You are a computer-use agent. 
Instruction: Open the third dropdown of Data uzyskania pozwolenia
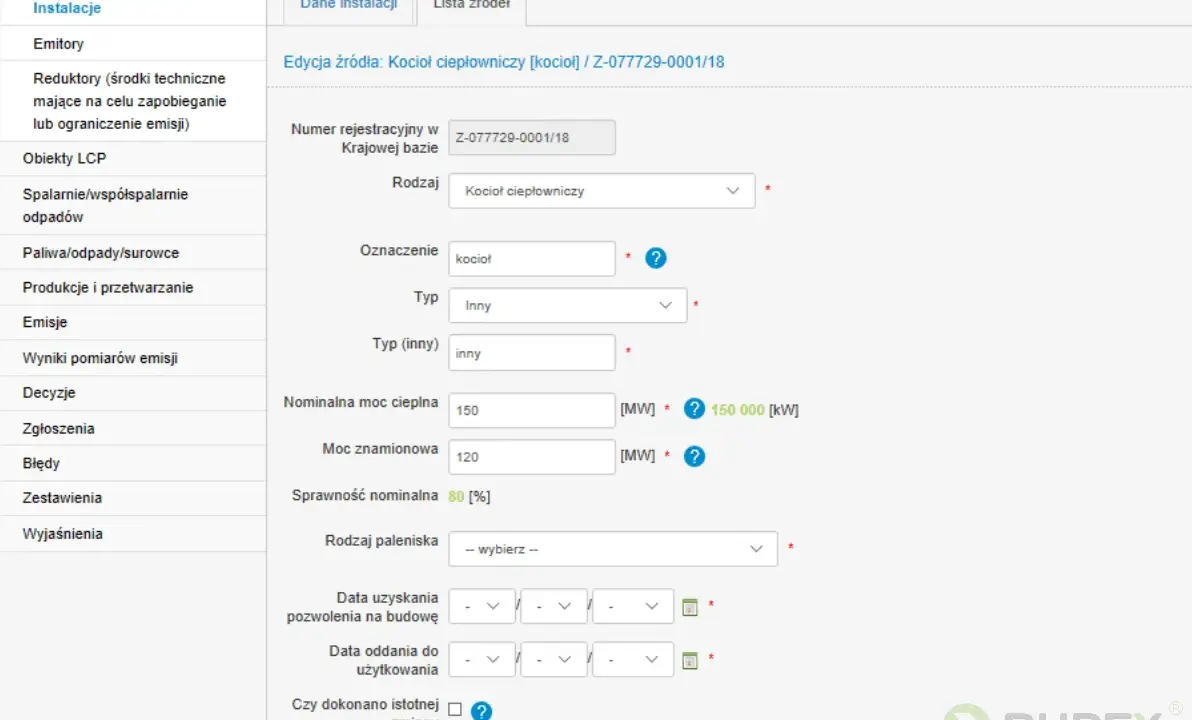pos(633,607)
